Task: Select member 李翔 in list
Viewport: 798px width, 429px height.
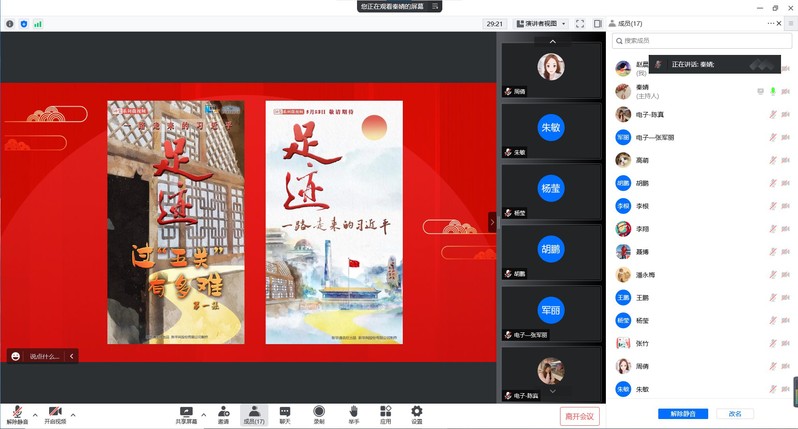Action: point(702,229)
